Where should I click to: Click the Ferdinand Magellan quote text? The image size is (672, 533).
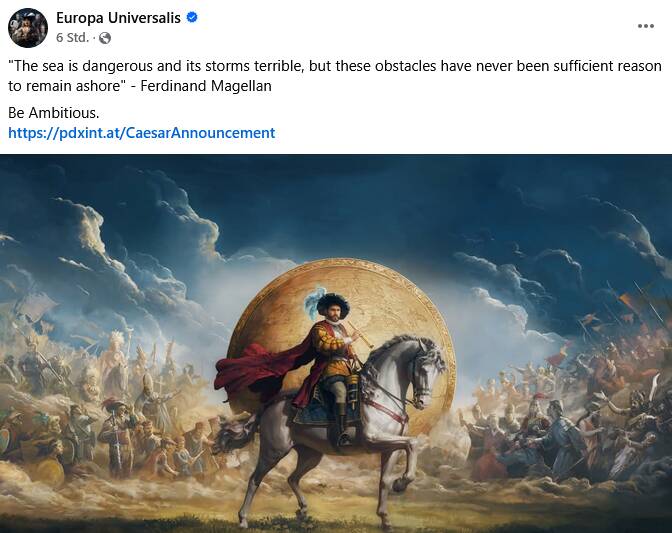tap(335, 76)
